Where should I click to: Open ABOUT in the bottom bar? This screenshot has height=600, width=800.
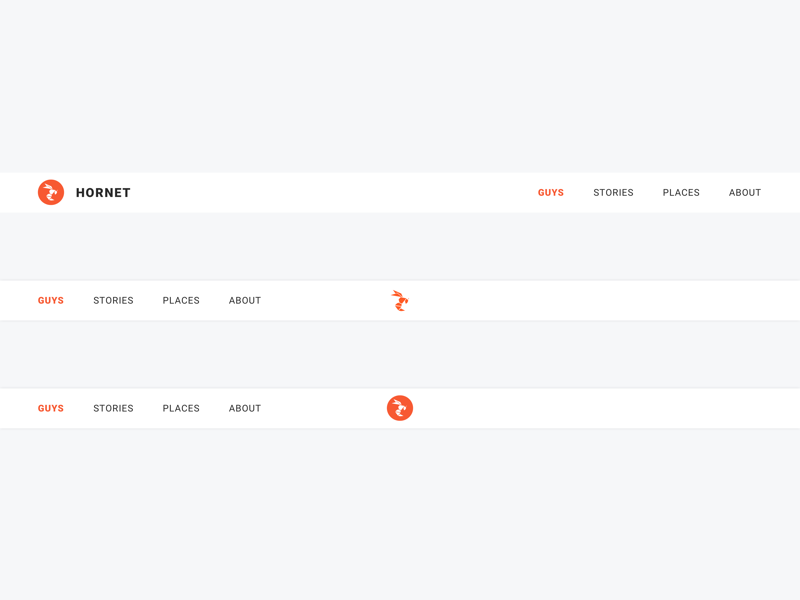(245, 408)
